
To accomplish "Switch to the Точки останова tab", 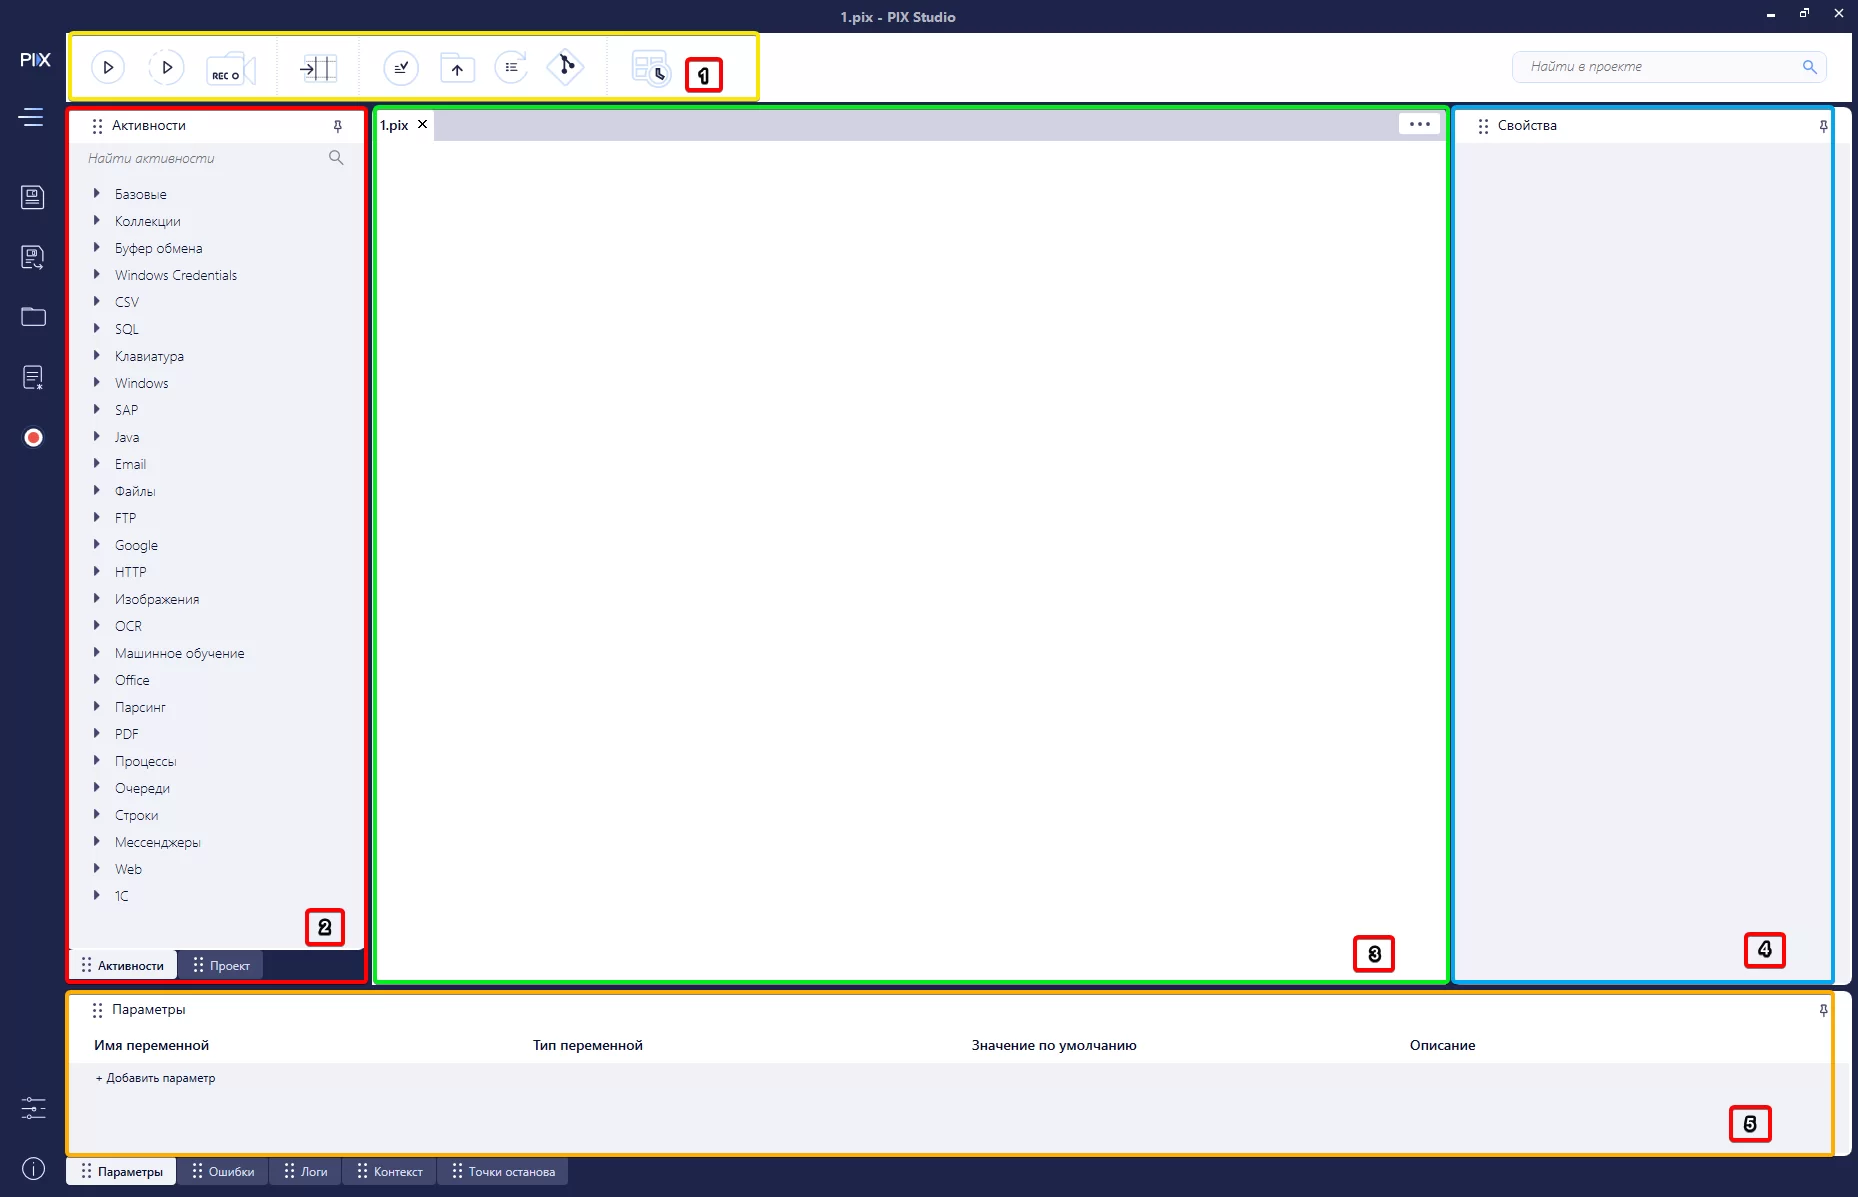I will (503, 1172).
